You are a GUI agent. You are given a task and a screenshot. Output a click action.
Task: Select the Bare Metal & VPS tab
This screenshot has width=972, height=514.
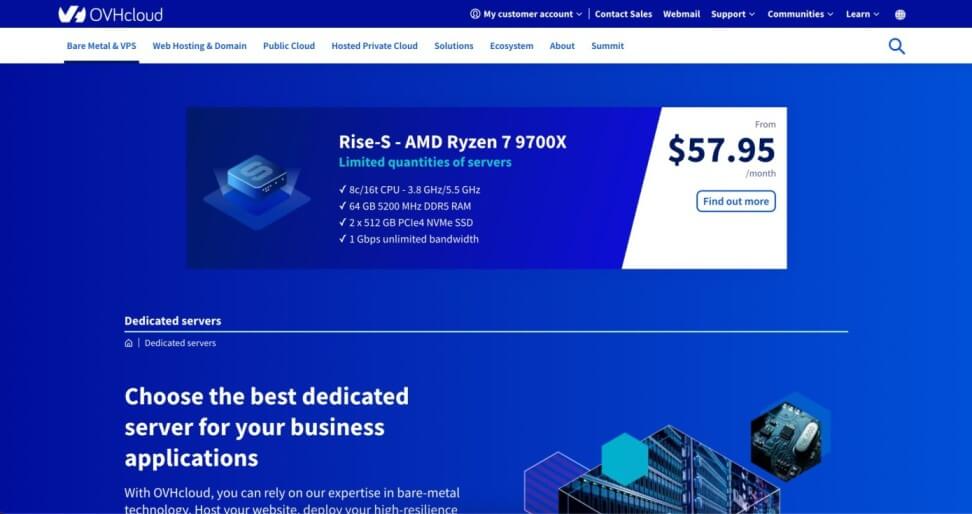coord(101,46)
